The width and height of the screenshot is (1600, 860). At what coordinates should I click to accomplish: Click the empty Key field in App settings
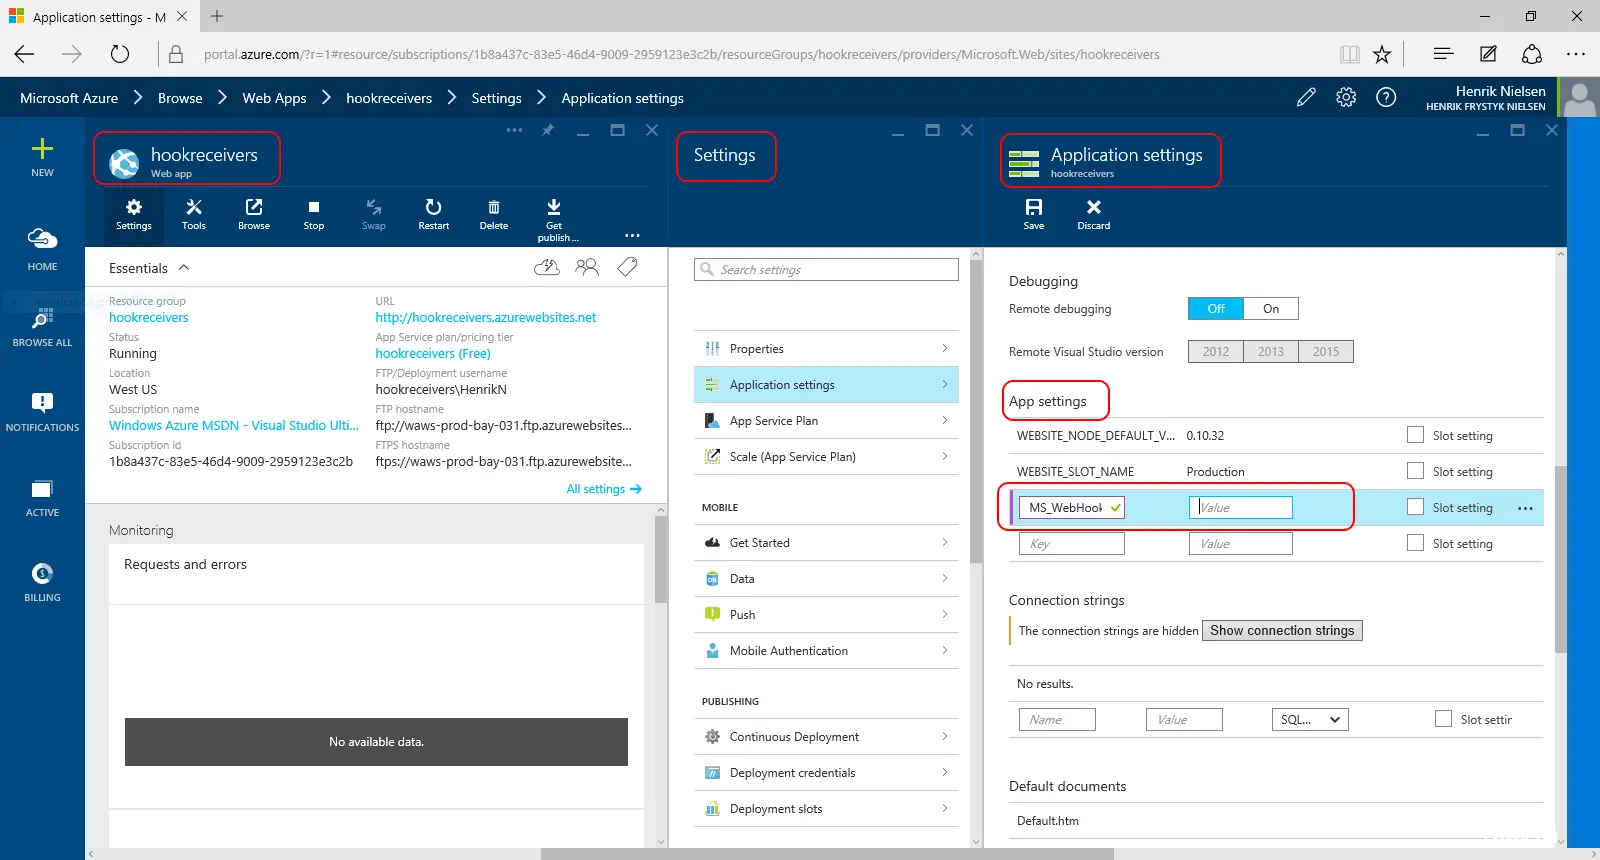point(1071,543)
